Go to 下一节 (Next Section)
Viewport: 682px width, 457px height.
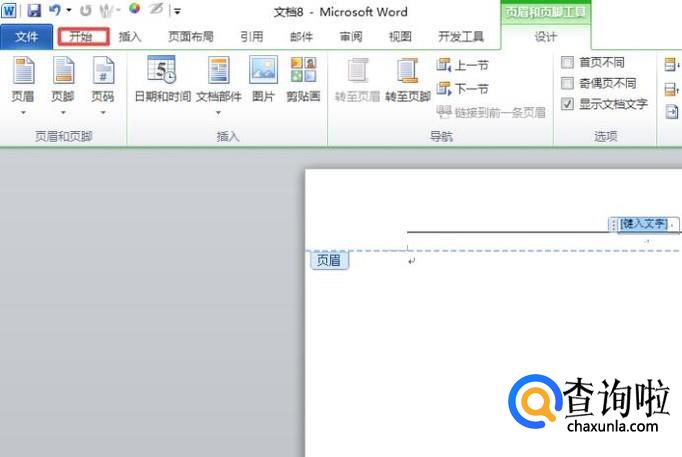pyautogui.click(x=462, y=89)
